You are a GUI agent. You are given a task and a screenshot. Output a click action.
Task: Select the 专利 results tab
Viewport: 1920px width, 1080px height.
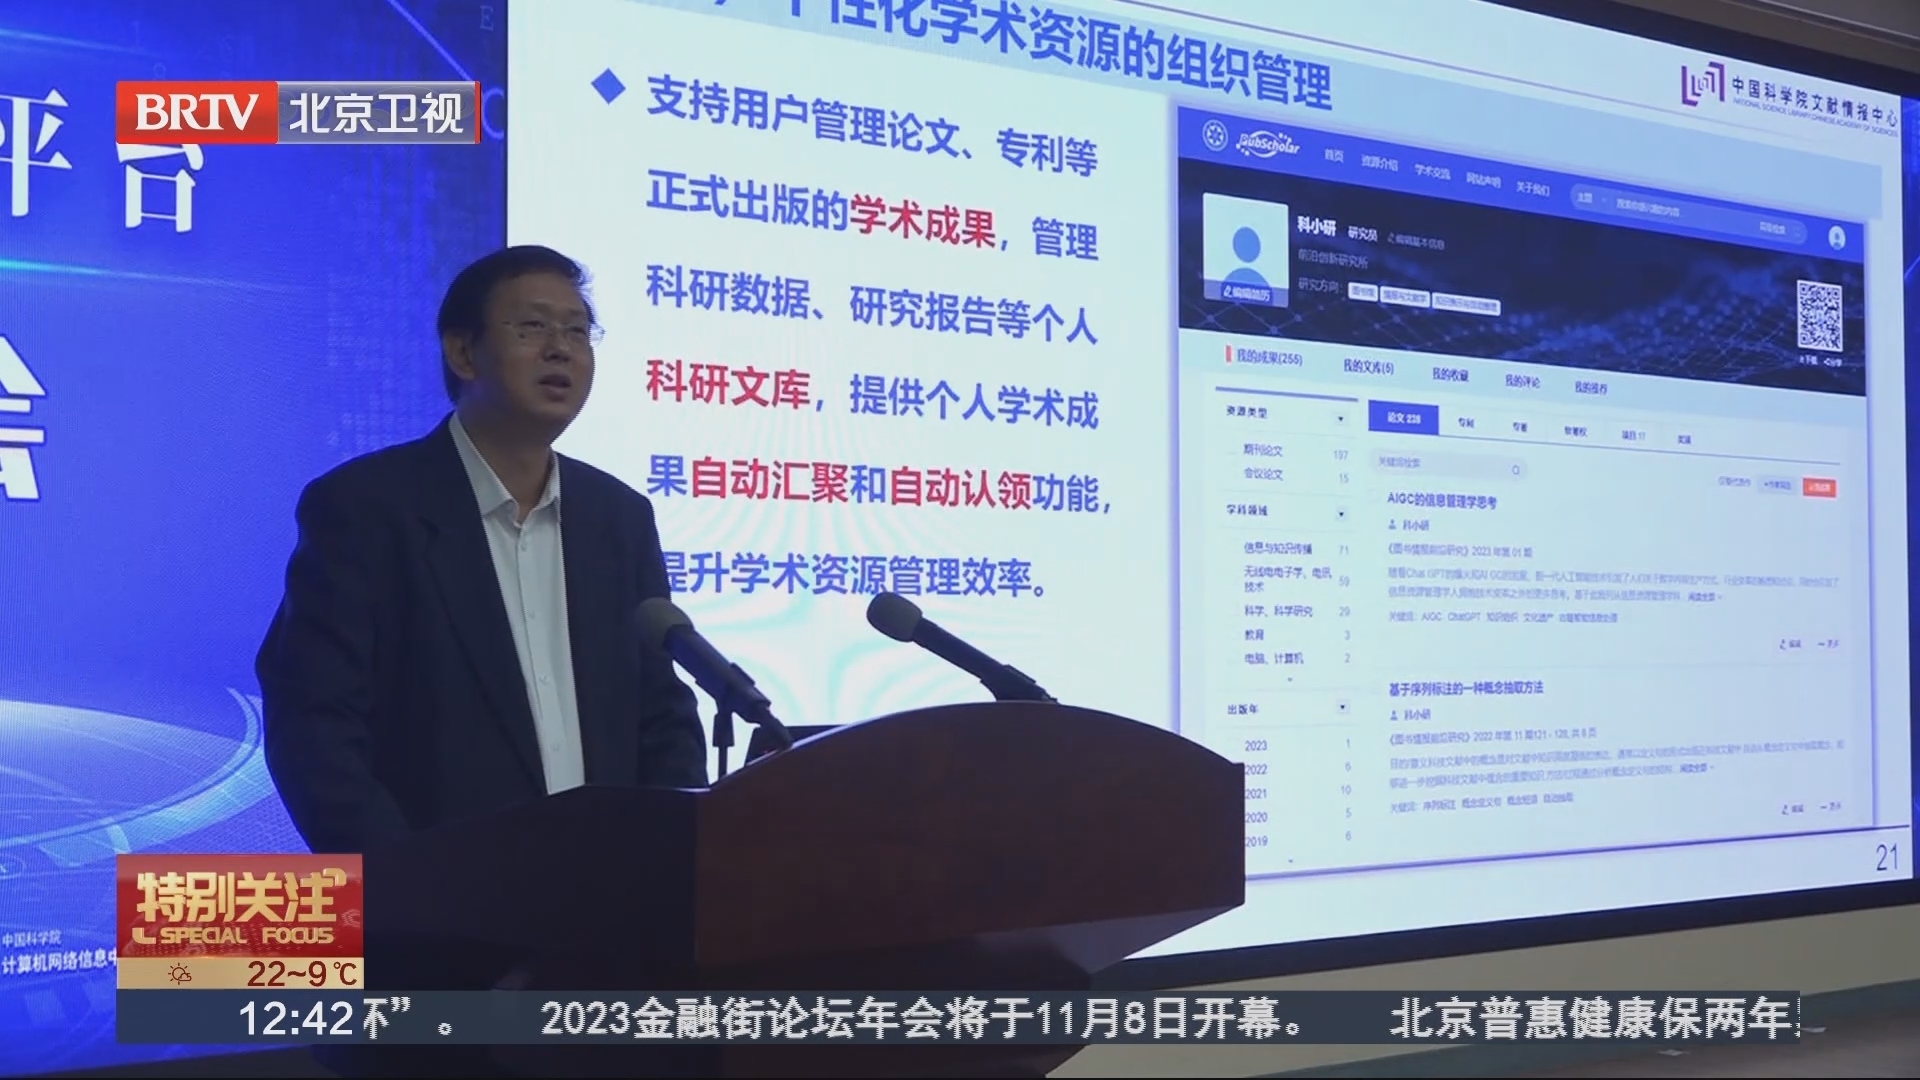[1466, 423]
